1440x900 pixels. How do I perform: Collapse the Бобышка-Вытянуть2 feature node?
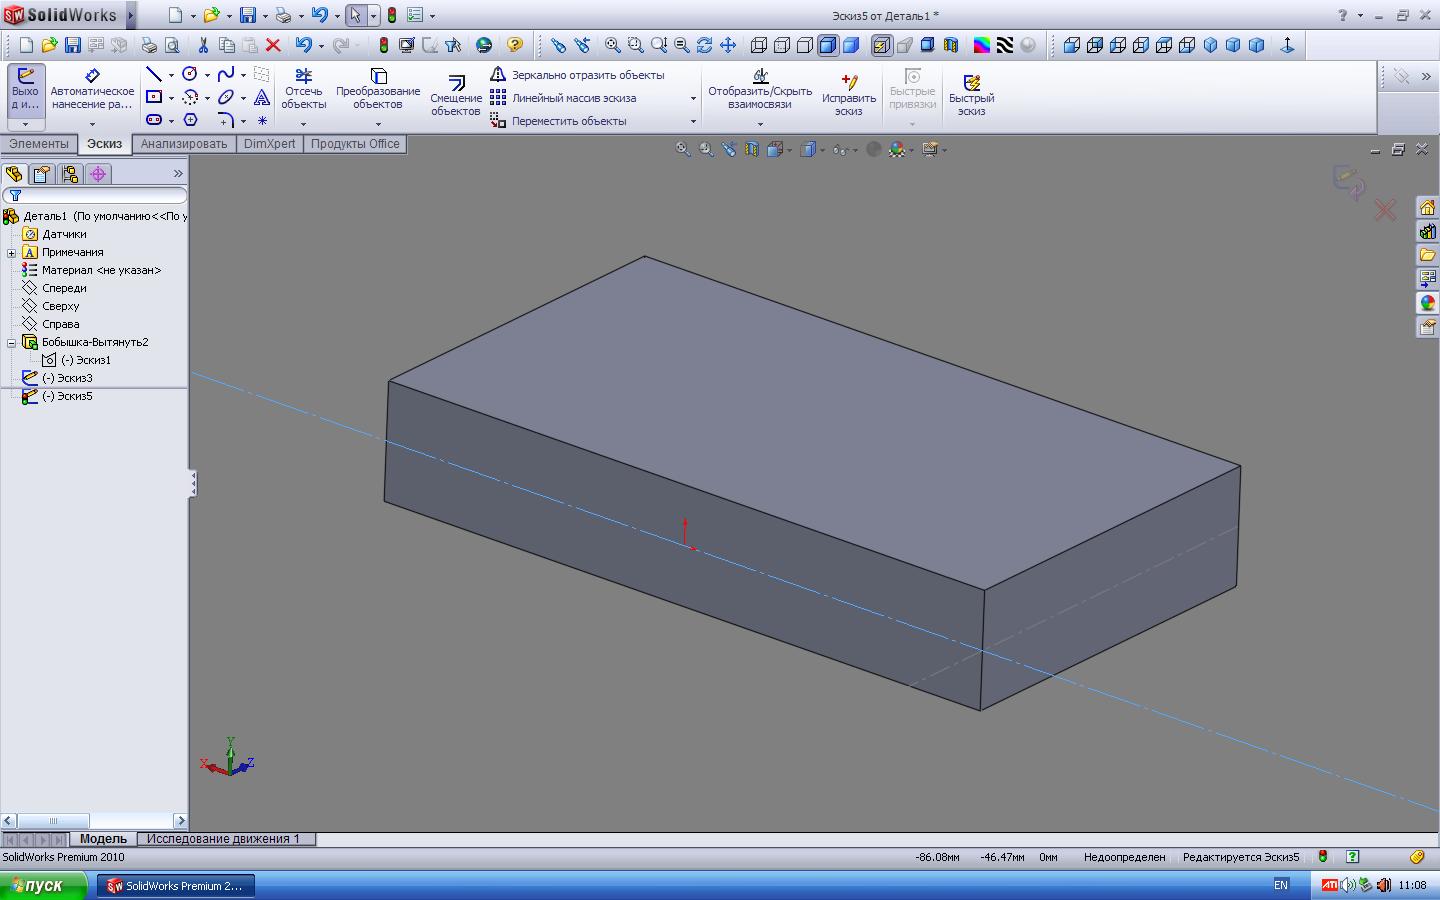12,343
